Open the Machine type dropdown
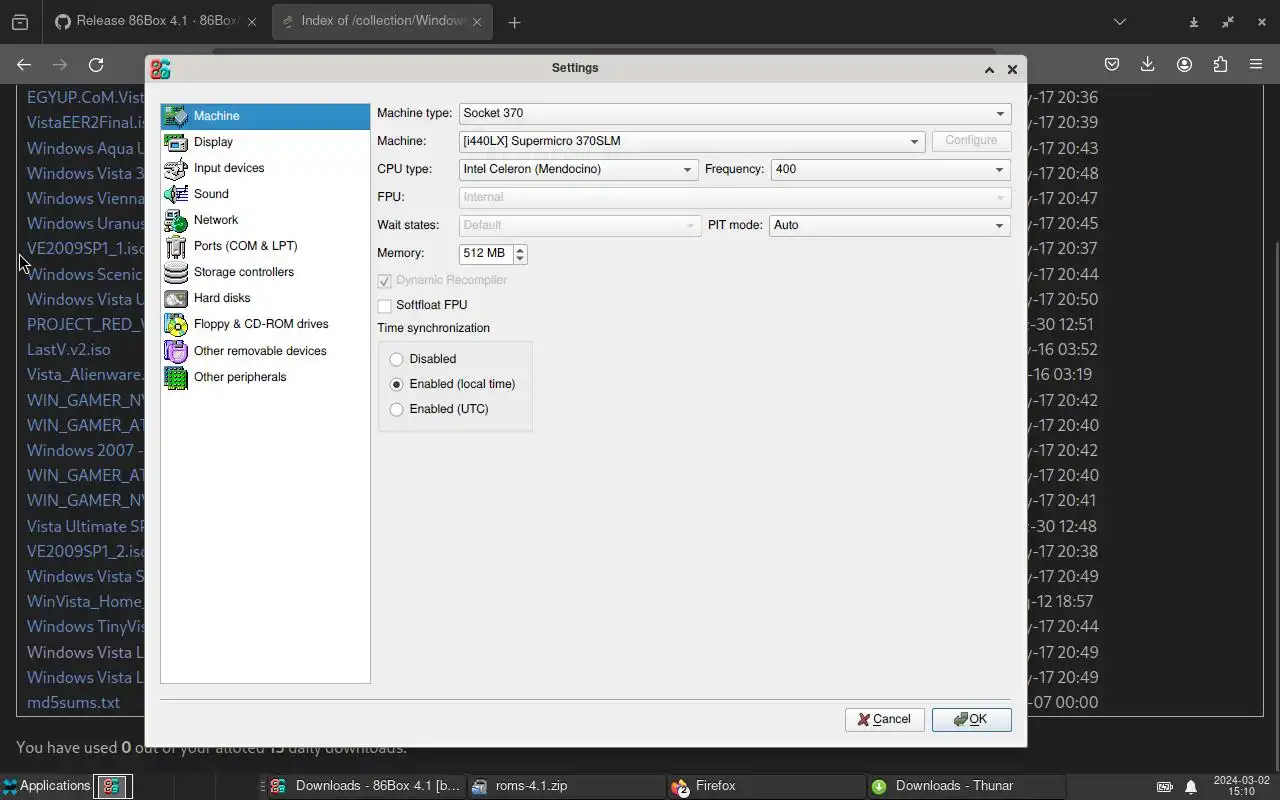Screen dimensions: 1280x800 tap(735, 113)
